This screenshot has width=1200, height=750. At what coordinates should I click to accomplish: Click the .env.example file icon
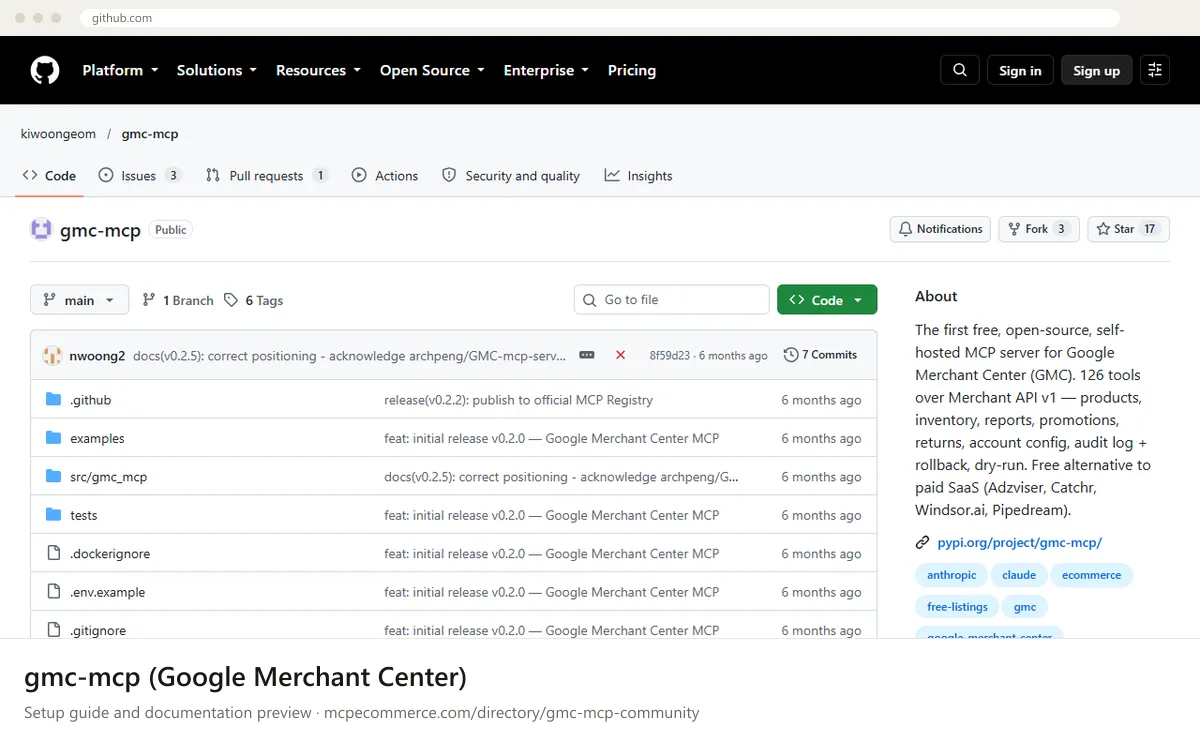tap(54, 592)
